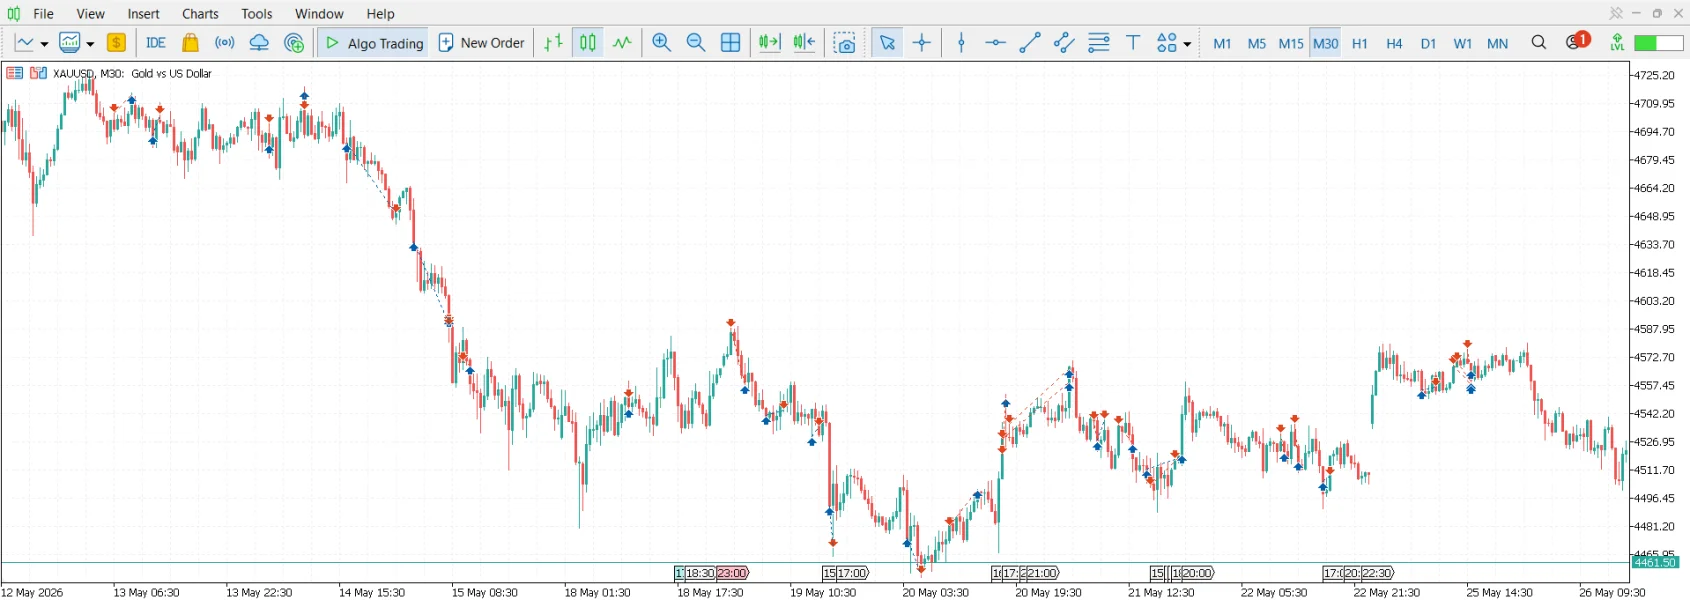The image size is (1690, 600).
Task: Expand the shapes objects dropdown arrow
Action: click(x=1187, y=44)
